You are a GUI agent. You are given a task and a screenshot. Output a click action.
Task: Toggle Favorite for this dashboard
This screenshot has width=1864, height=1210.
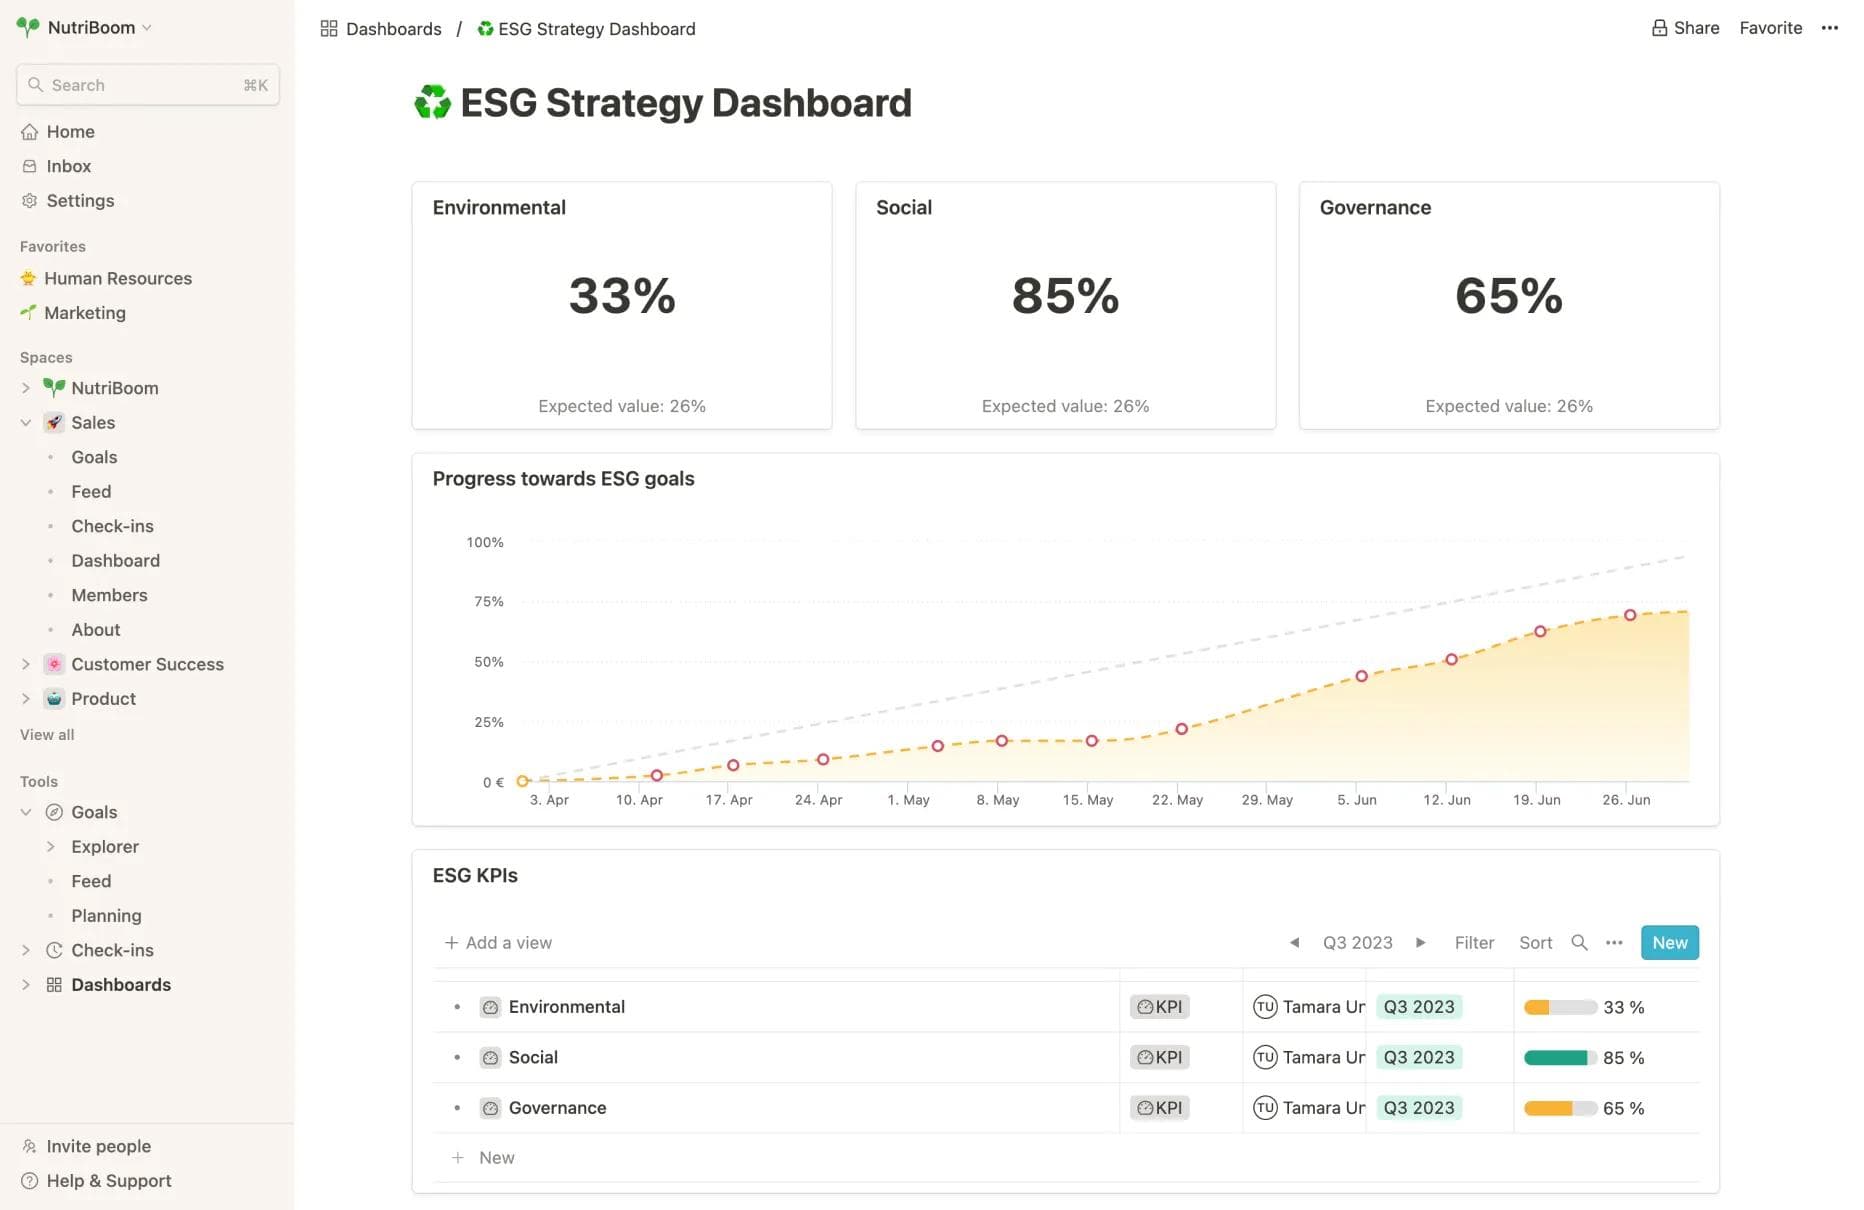point(1770,28)
